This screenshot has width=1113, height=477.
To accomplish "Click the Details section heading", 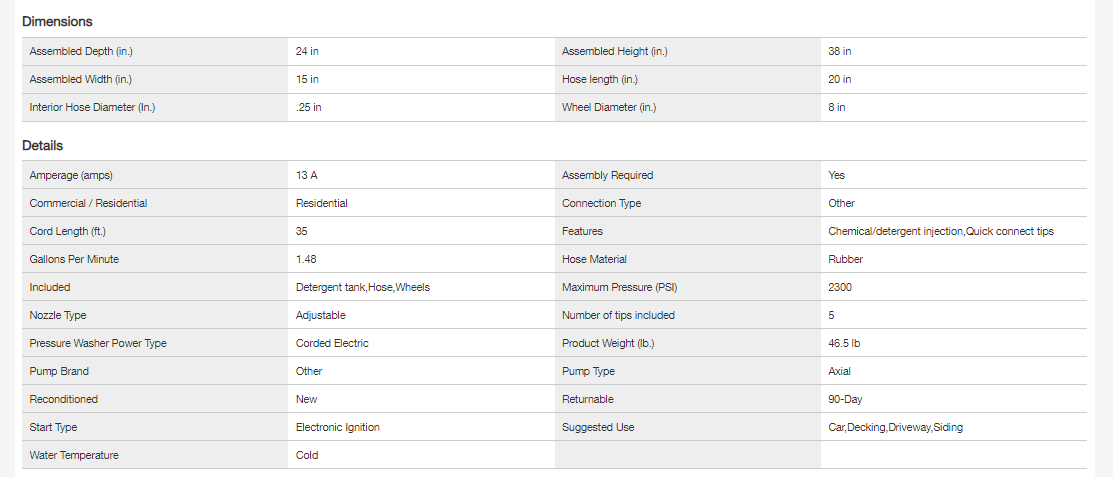I will tap(43, 145).
